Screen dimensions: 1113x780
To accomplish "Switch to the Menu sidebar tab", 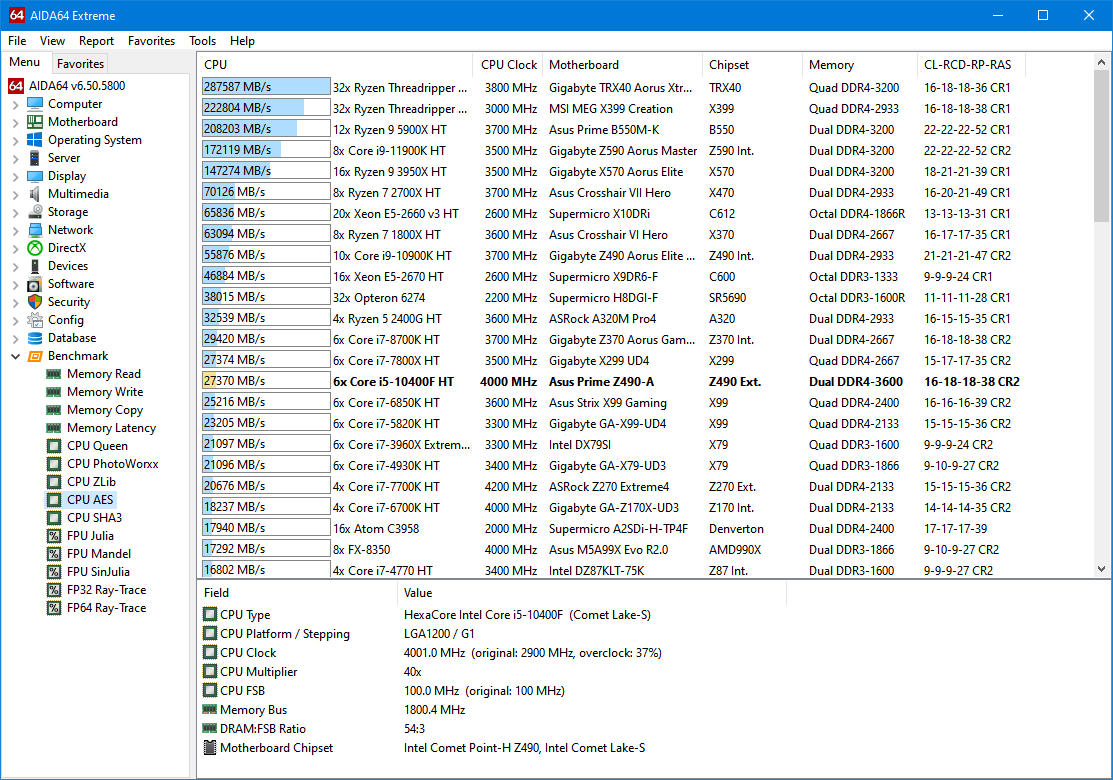I will (25, 62).
